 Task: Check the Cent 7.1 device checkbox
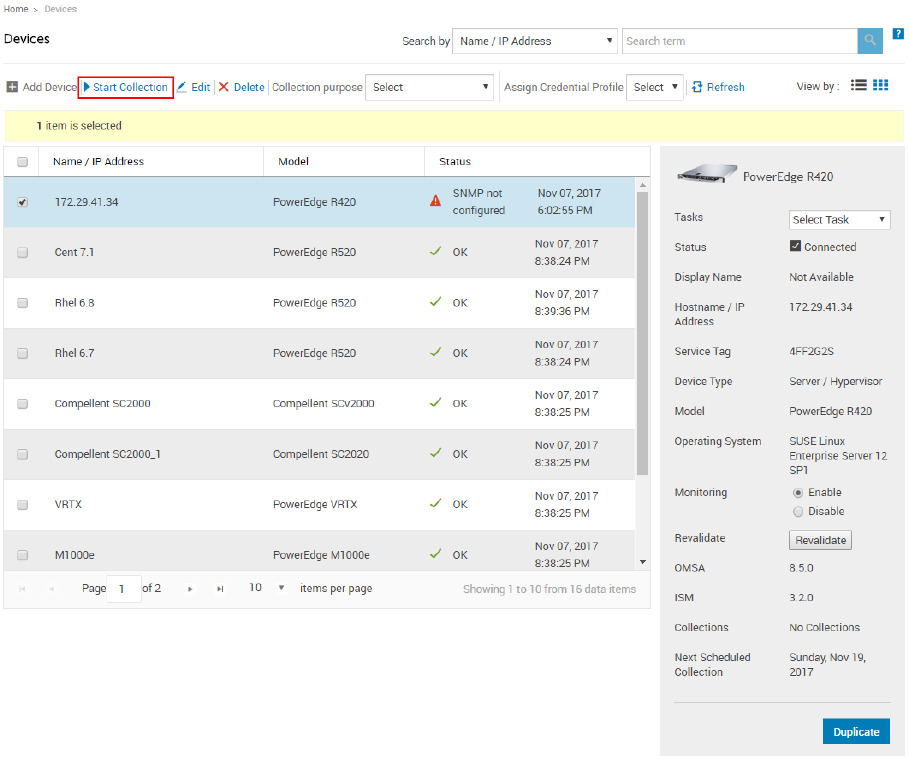(x=23, y=252)
